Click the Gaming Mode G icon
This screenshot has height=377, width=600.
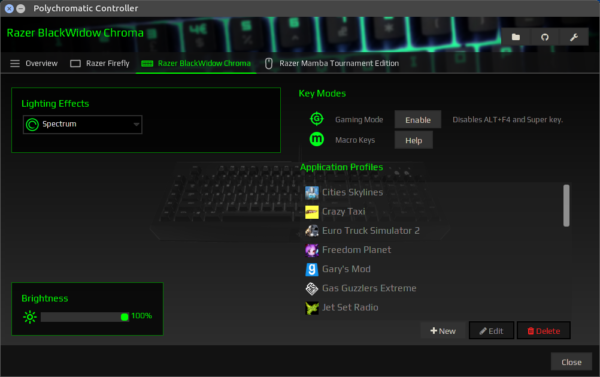point(316,119)
